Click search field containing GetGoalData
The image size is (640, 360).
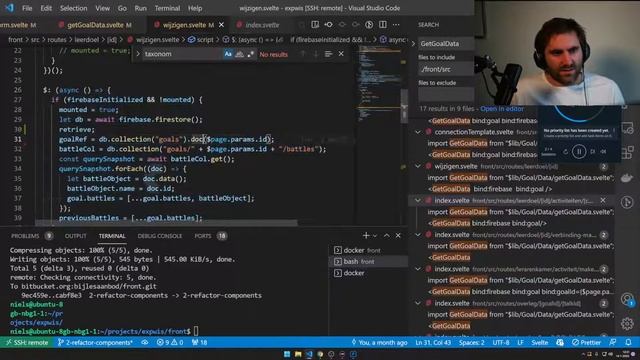click(x=446, y=44)
